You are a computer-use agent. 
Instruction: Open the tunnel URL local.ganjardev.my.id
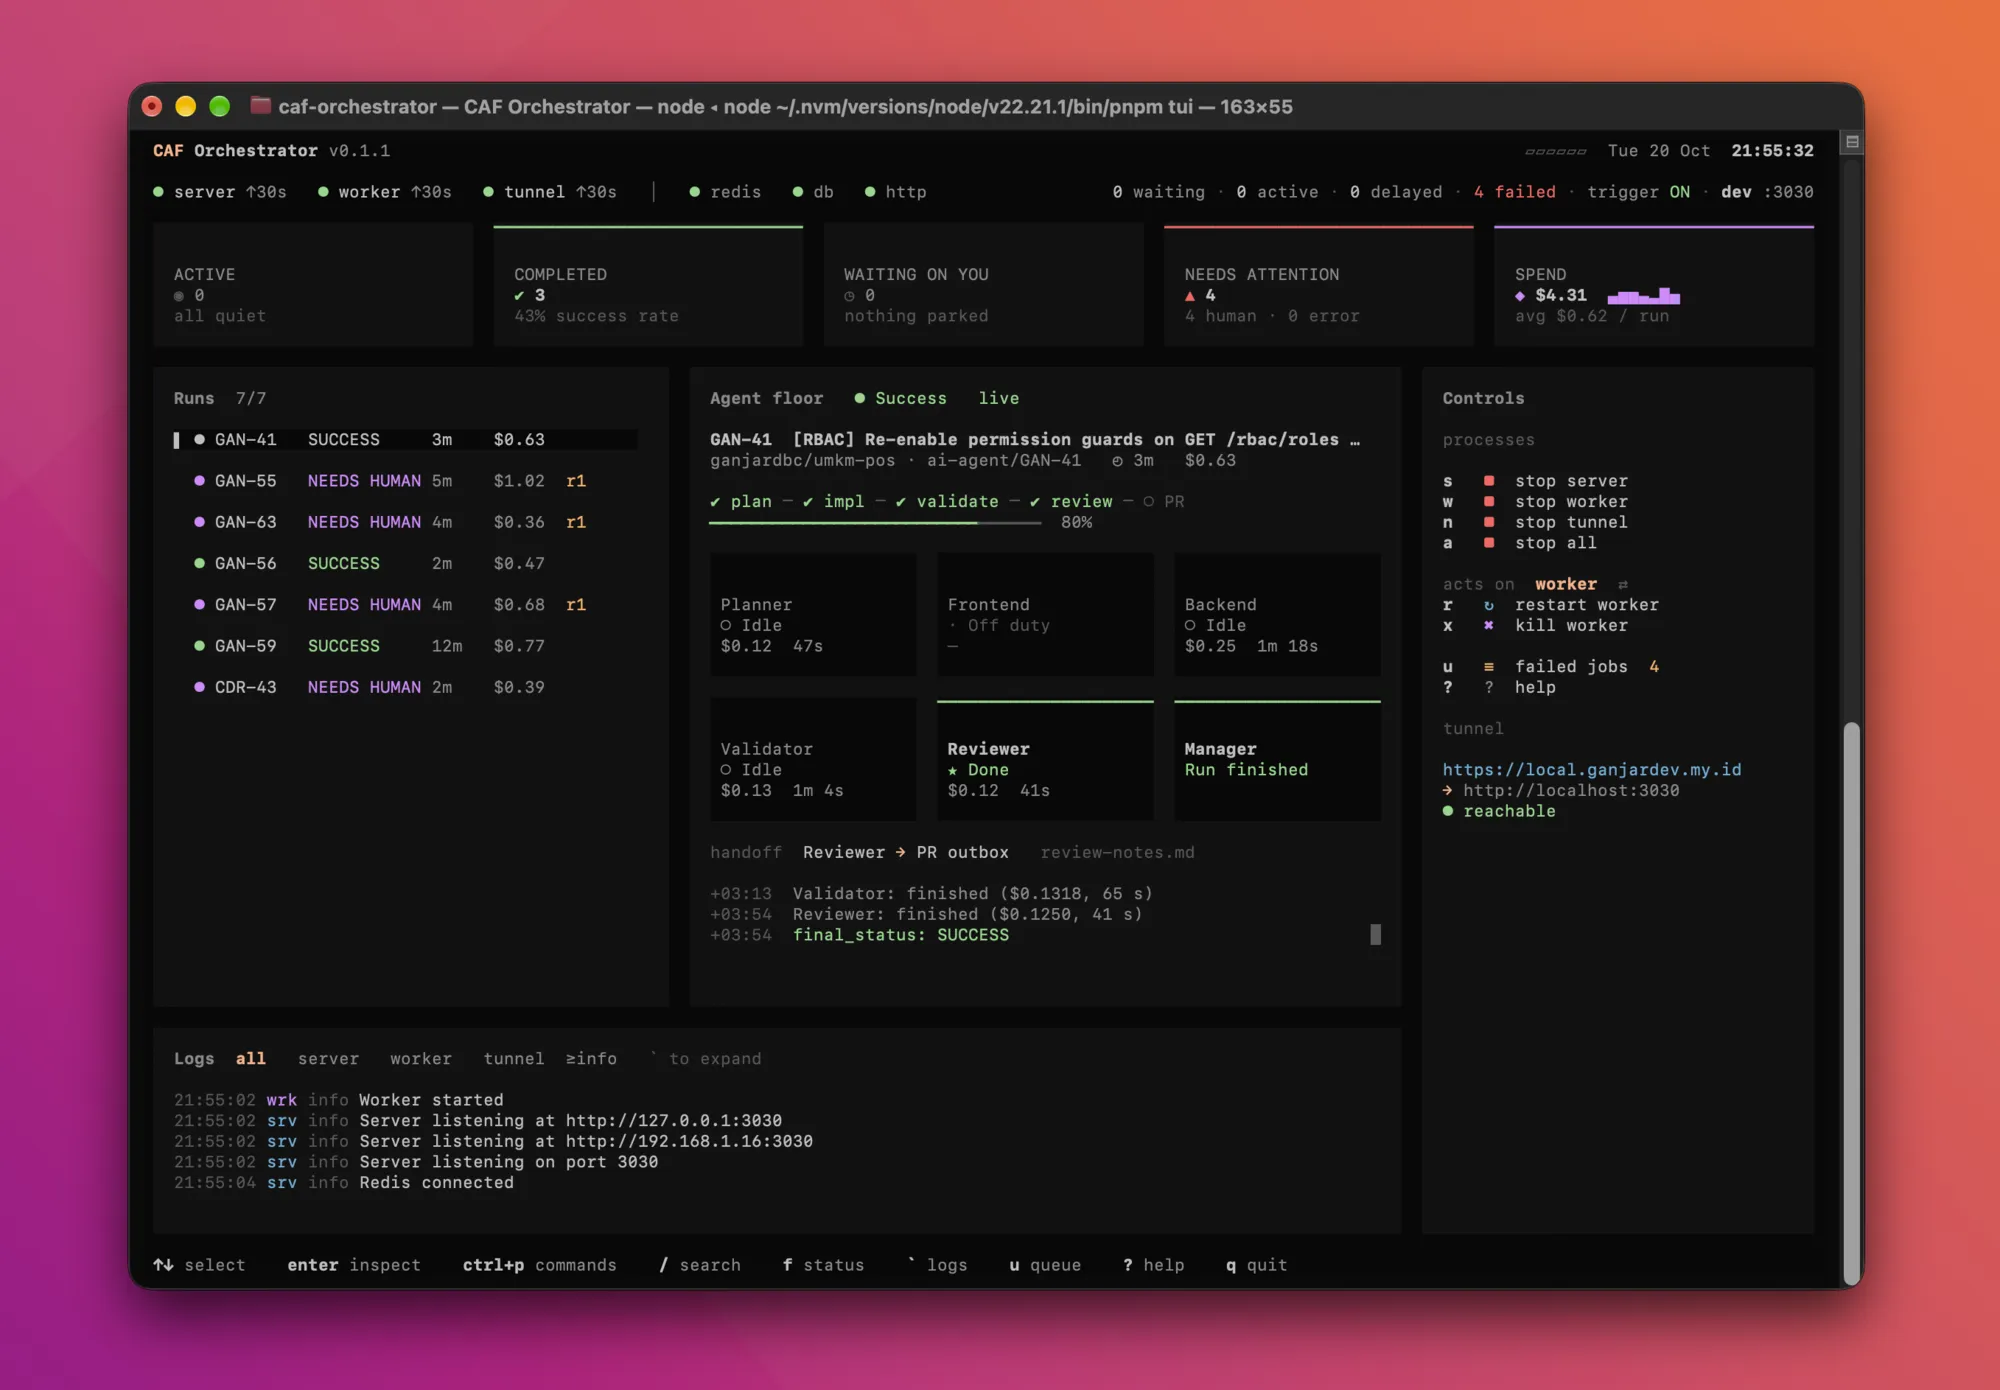[1591, 770]
